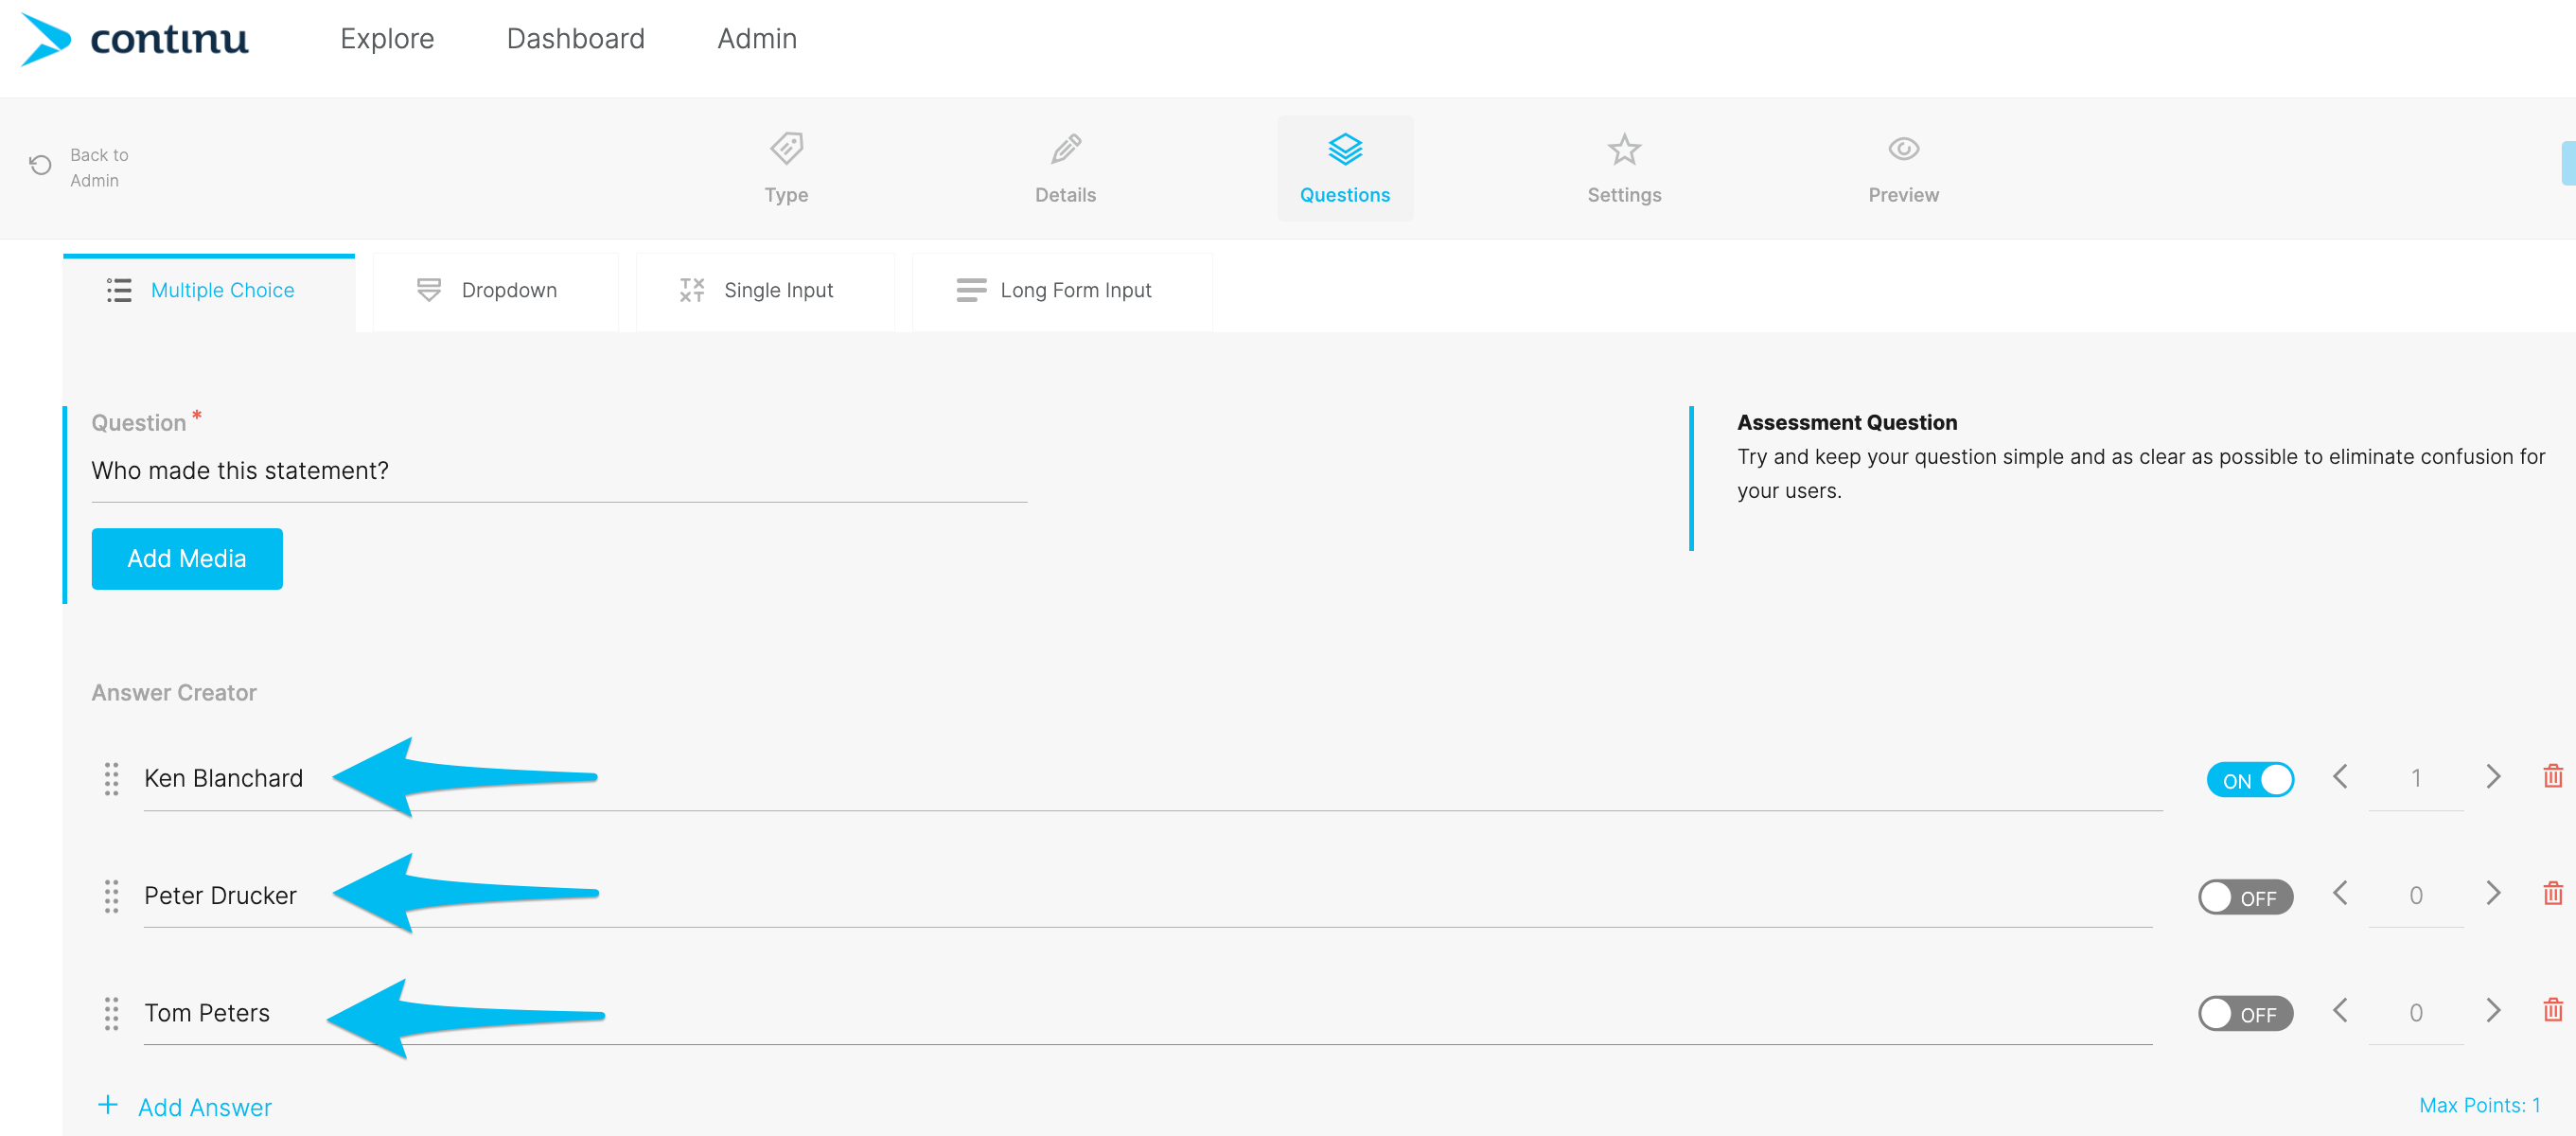Decrease points for Ken Blanchard
Screen dimensions: 2576x1136
click(x=2340, y=776)
